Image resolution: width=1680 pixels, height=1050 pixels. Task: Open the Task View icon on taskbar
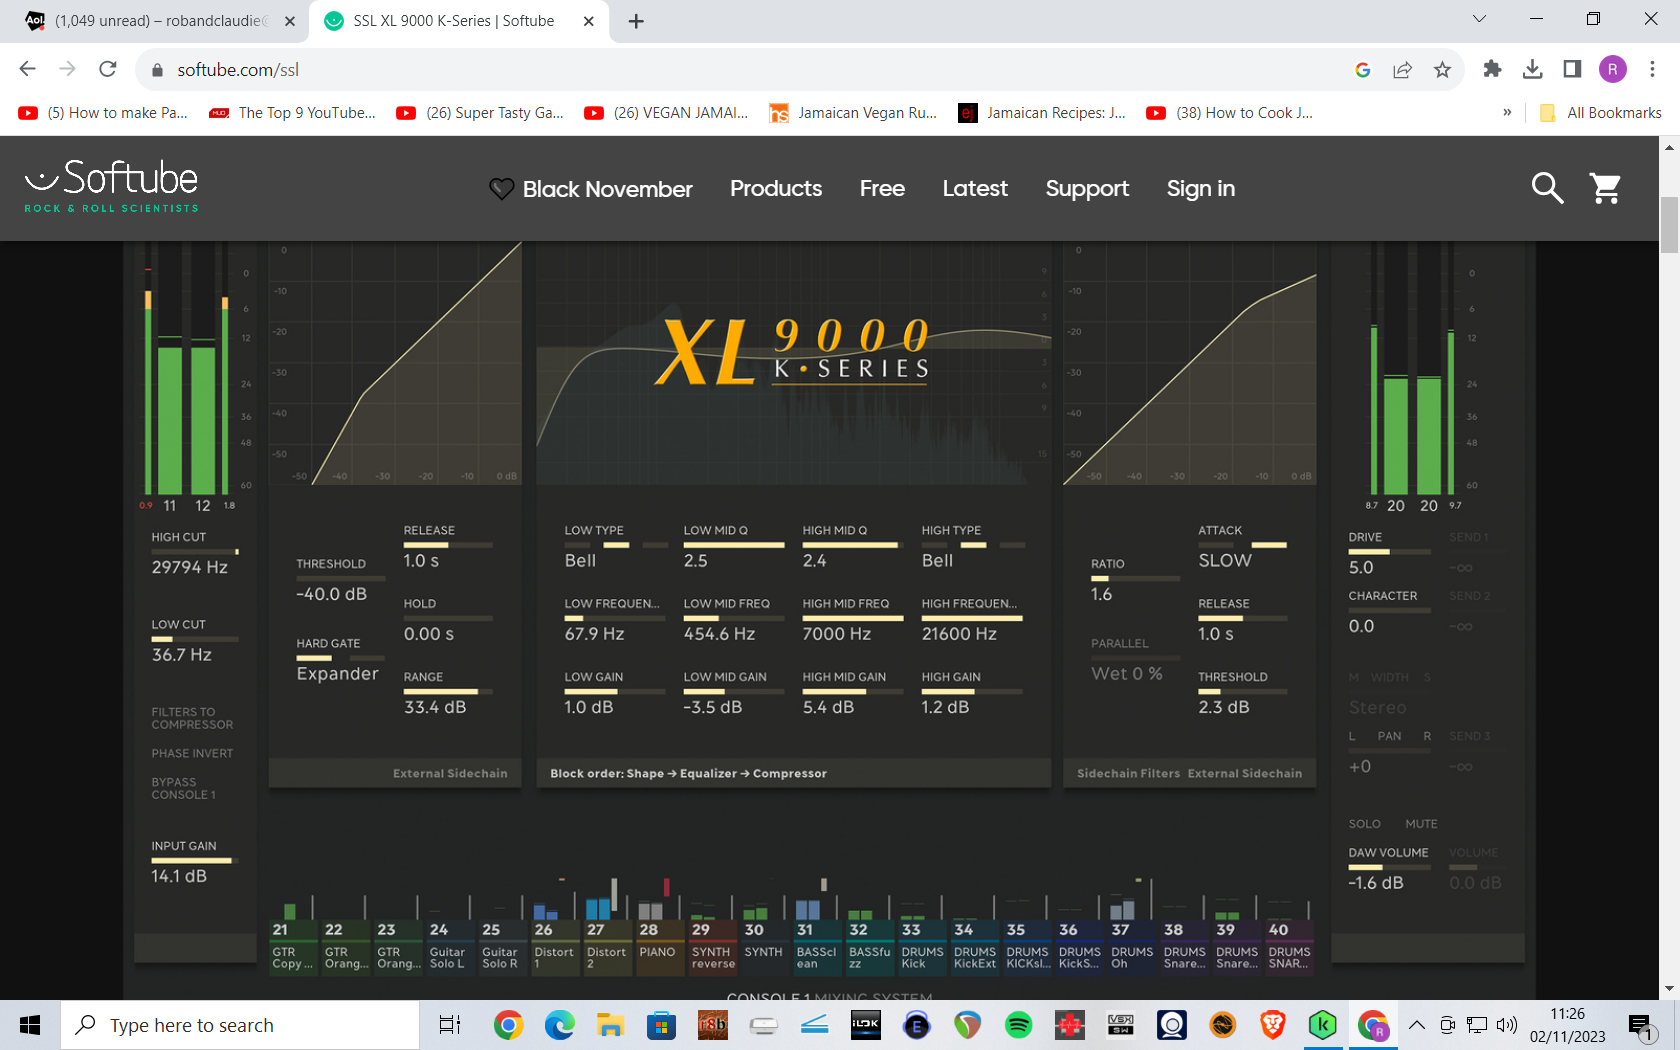[x=450, y=1025]
